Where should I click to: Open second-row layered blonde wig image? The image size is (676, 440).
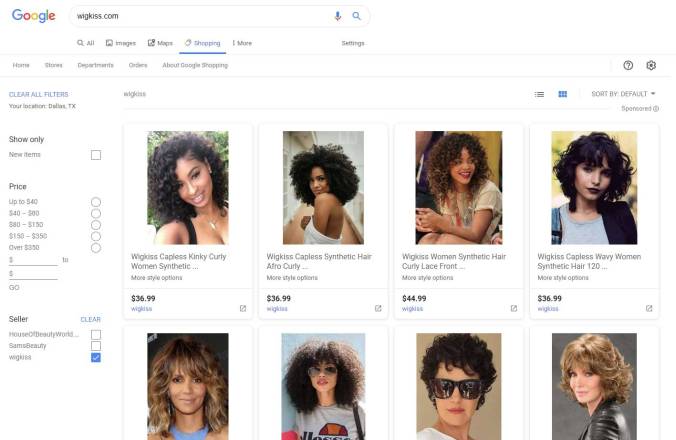point(594,386)
